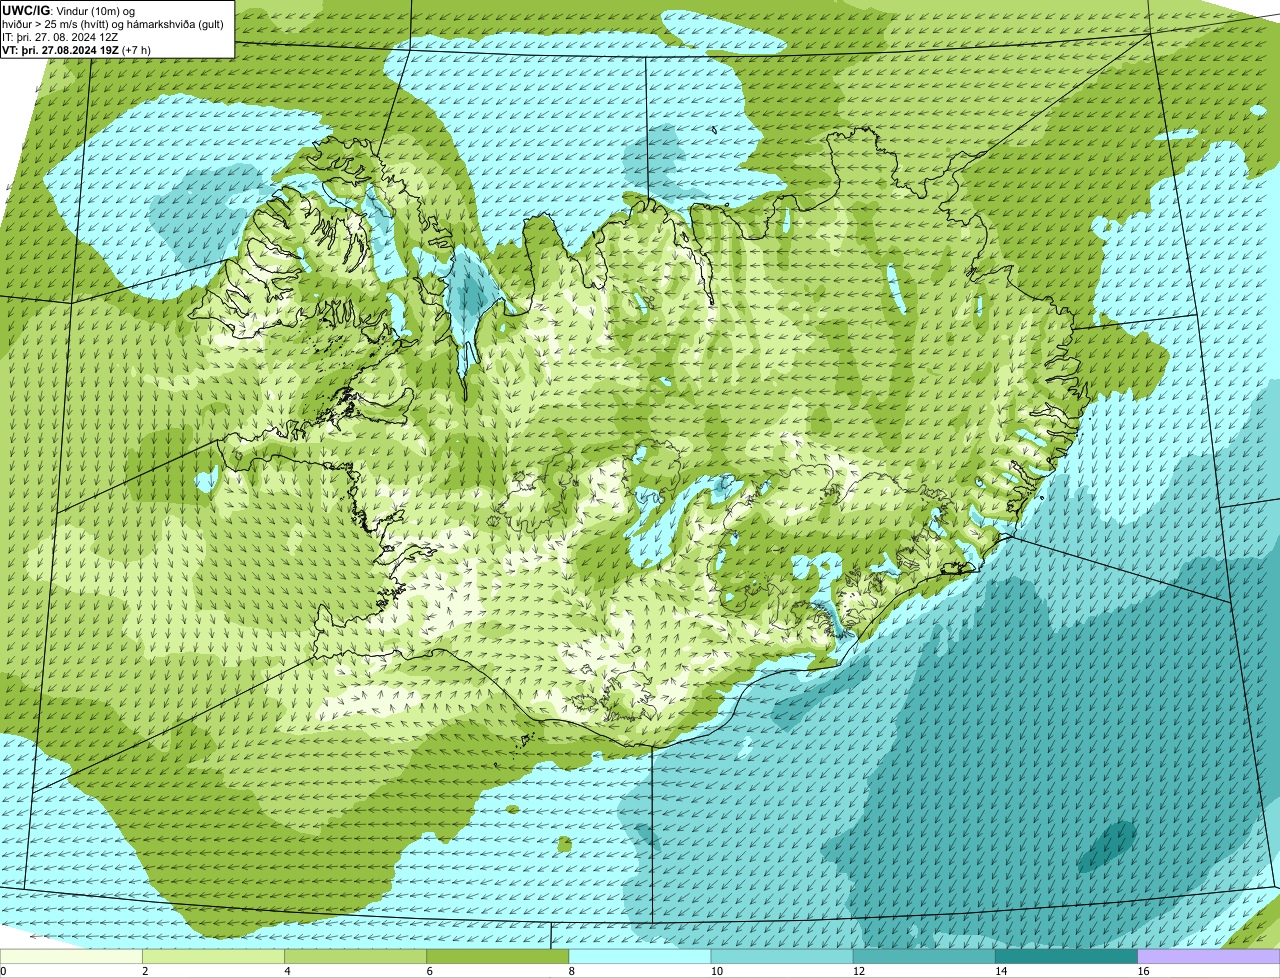
Task: Click the pale yellow 0–2 legend swatch
Action: coord(71,957)
